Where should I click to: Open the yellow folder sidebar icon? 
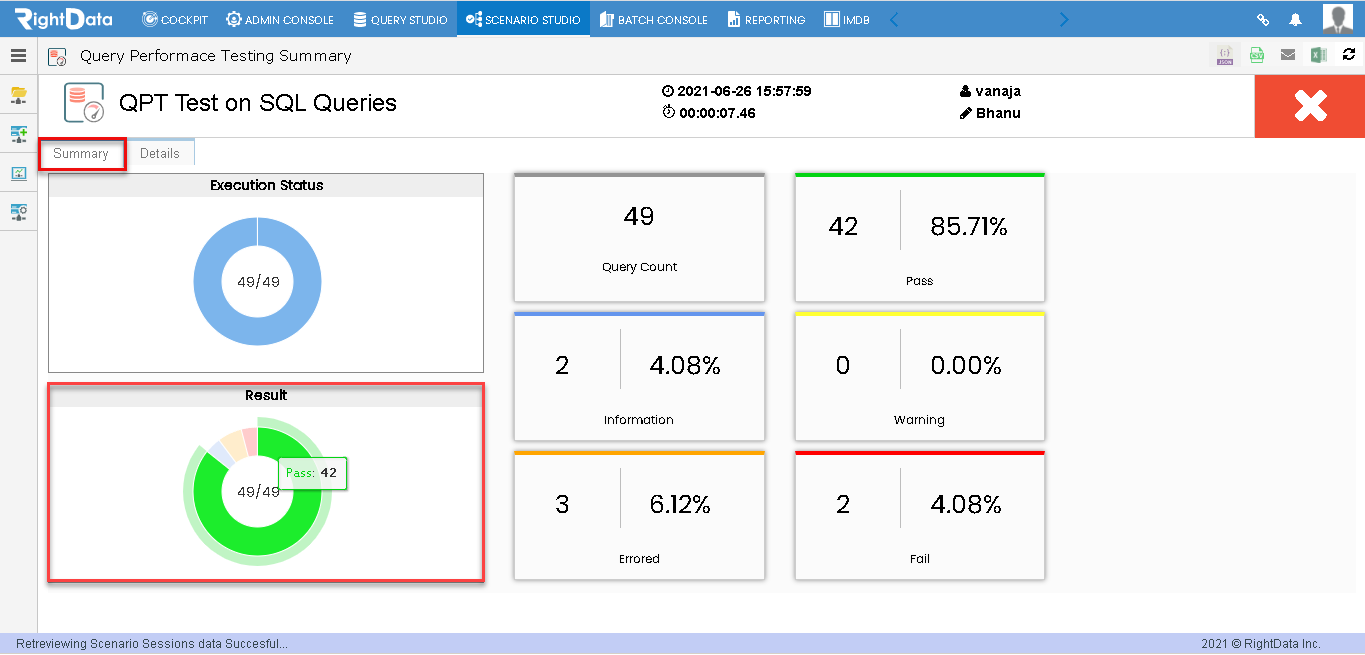pyautogui.click(x=18, y=95)
